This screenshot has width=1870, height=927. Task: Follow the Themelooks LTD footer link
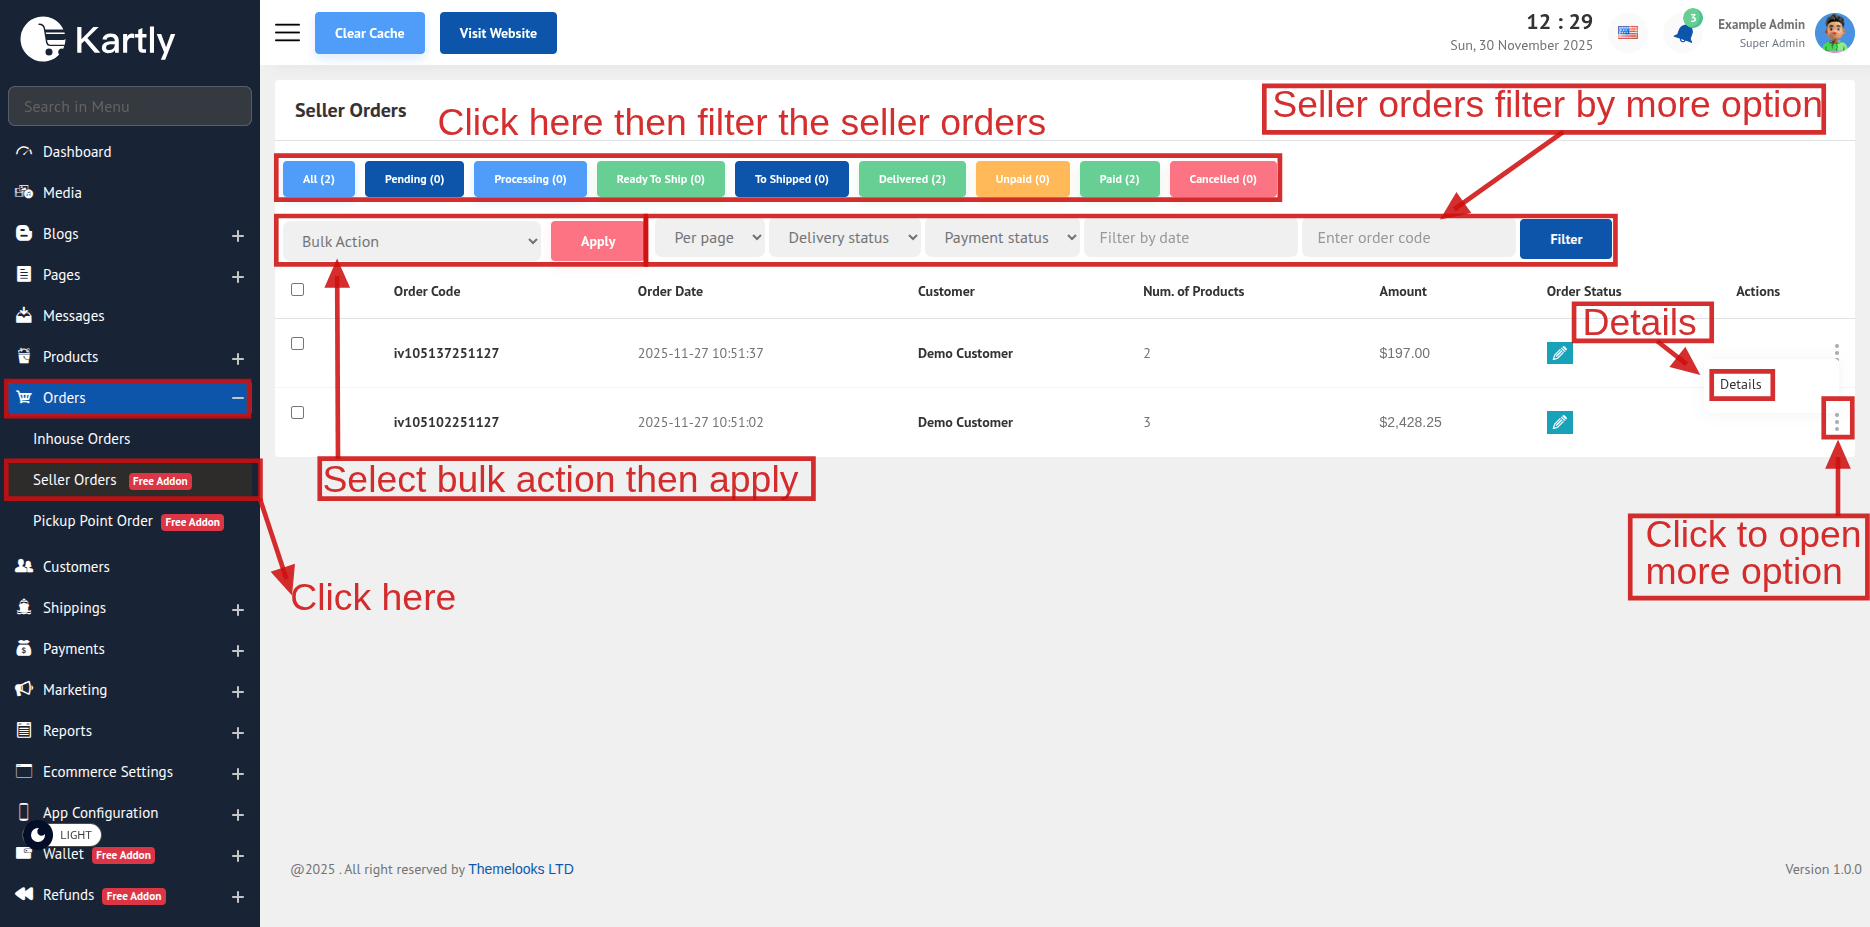point(520,869)
